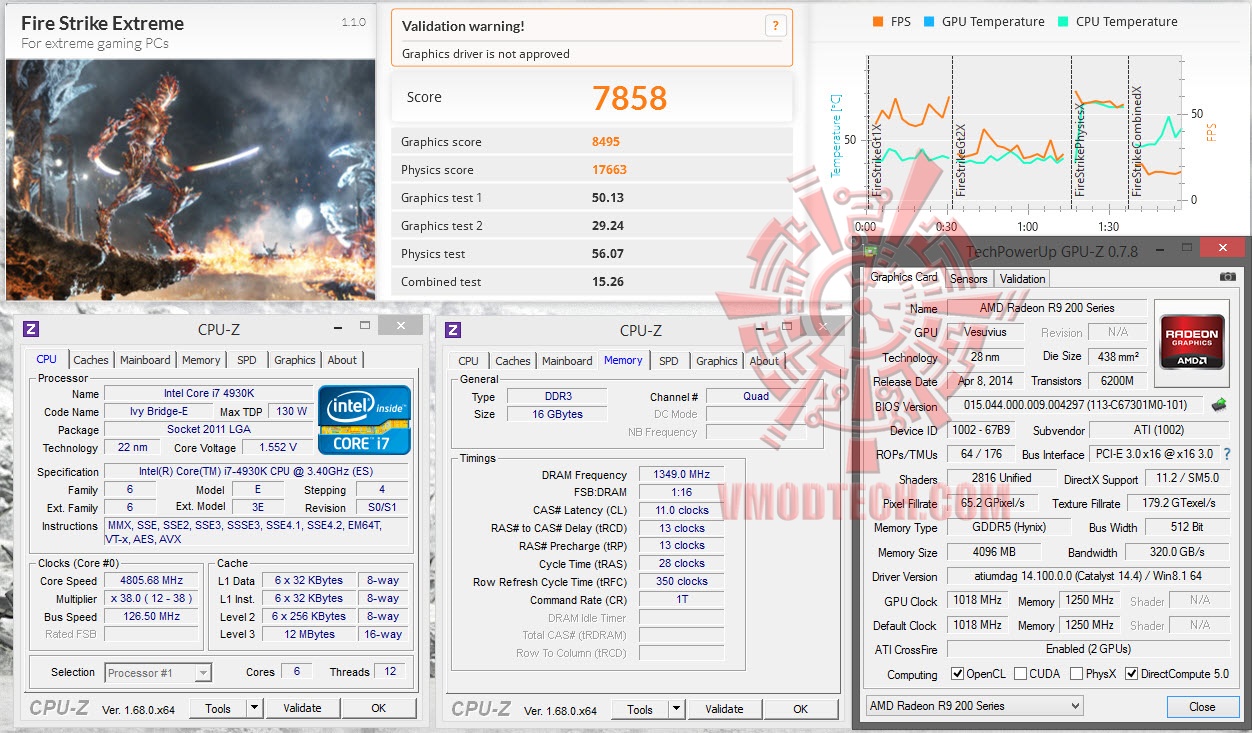Image resolution: width=1252 pixels, height=733 pixels.
Task: Click the orange FPS legend swatch
Action: [877, 22]
